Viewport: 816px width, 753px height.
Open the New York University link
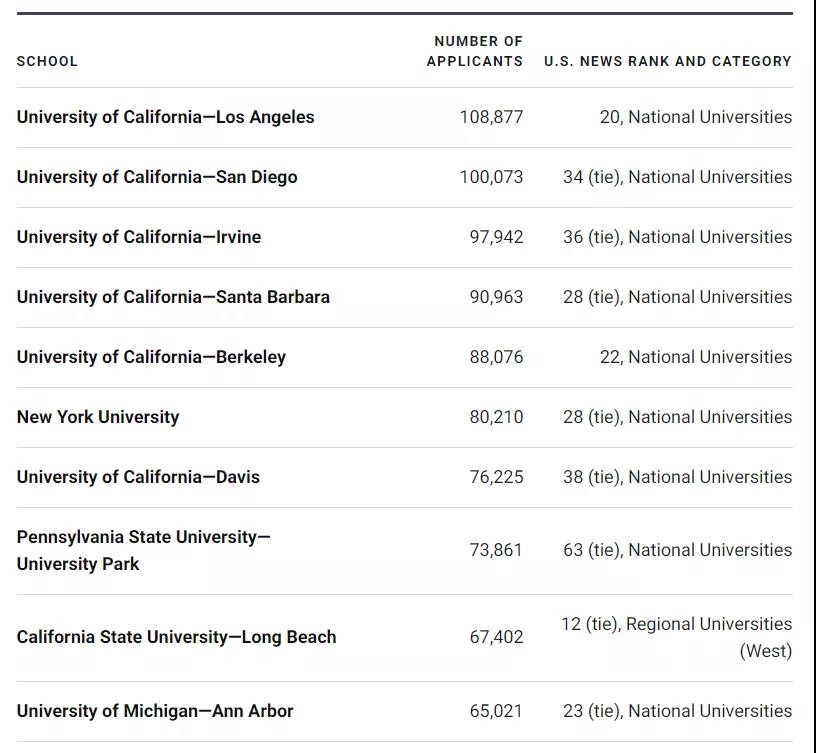point(98,417)
